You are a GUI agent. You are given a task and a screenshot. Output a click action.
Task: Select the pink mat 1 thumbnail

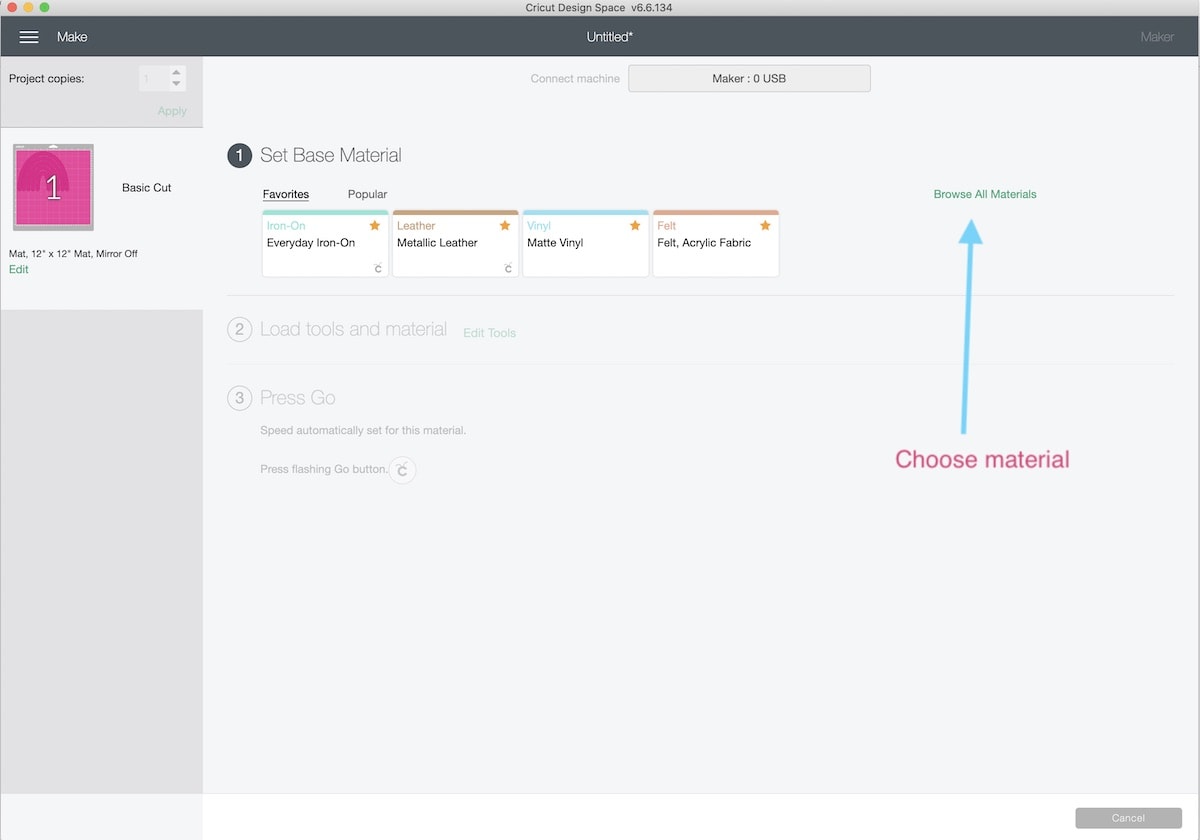coord(53,187)
